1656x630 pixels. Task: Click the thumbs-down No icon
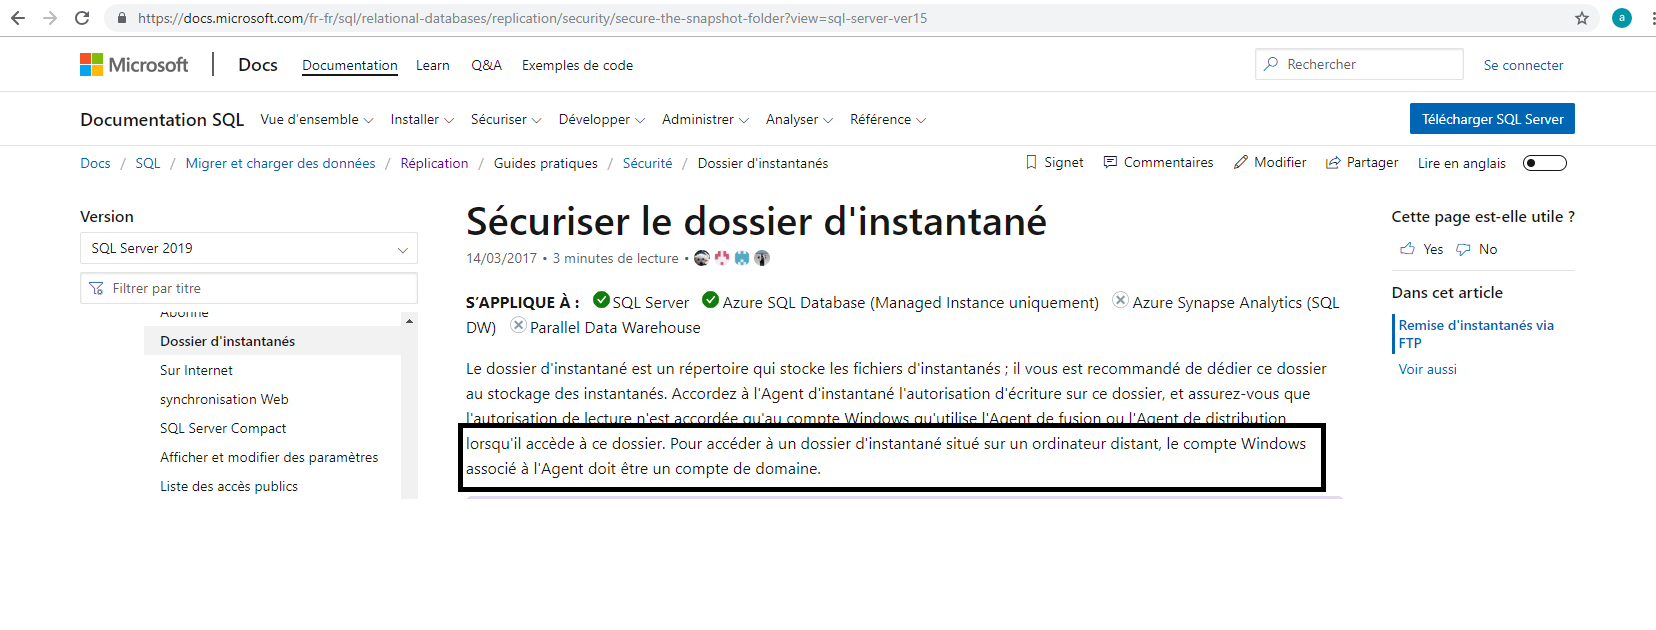(x=1464, y=249)
